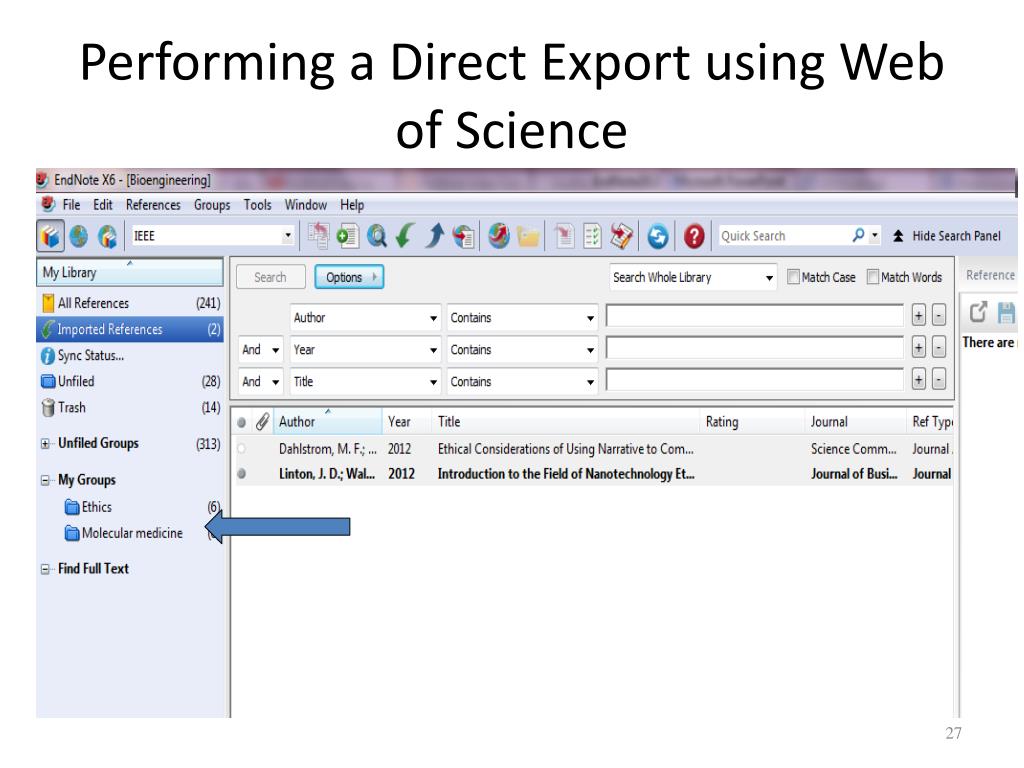
Task: Open the IEEE output style dropdown
Action: pyautogui.click(x=287, y=236)
